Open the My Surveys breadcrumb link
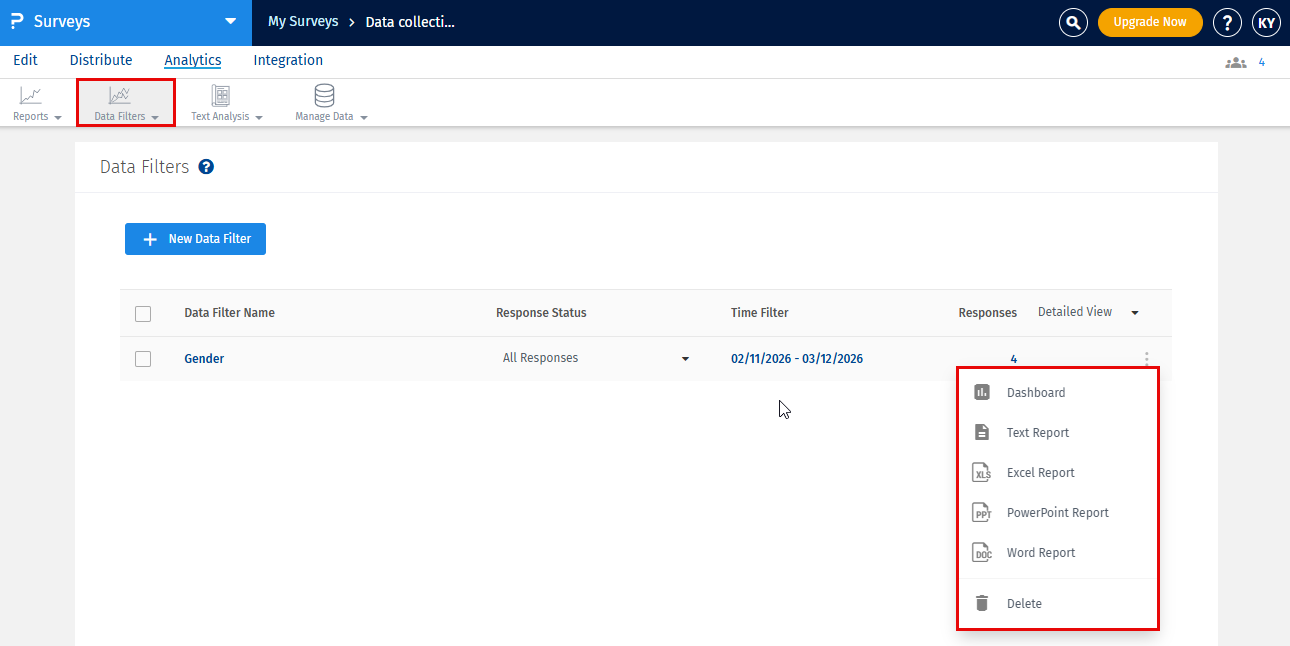This screenshot has width=1290, height=646. coord(303,21)
